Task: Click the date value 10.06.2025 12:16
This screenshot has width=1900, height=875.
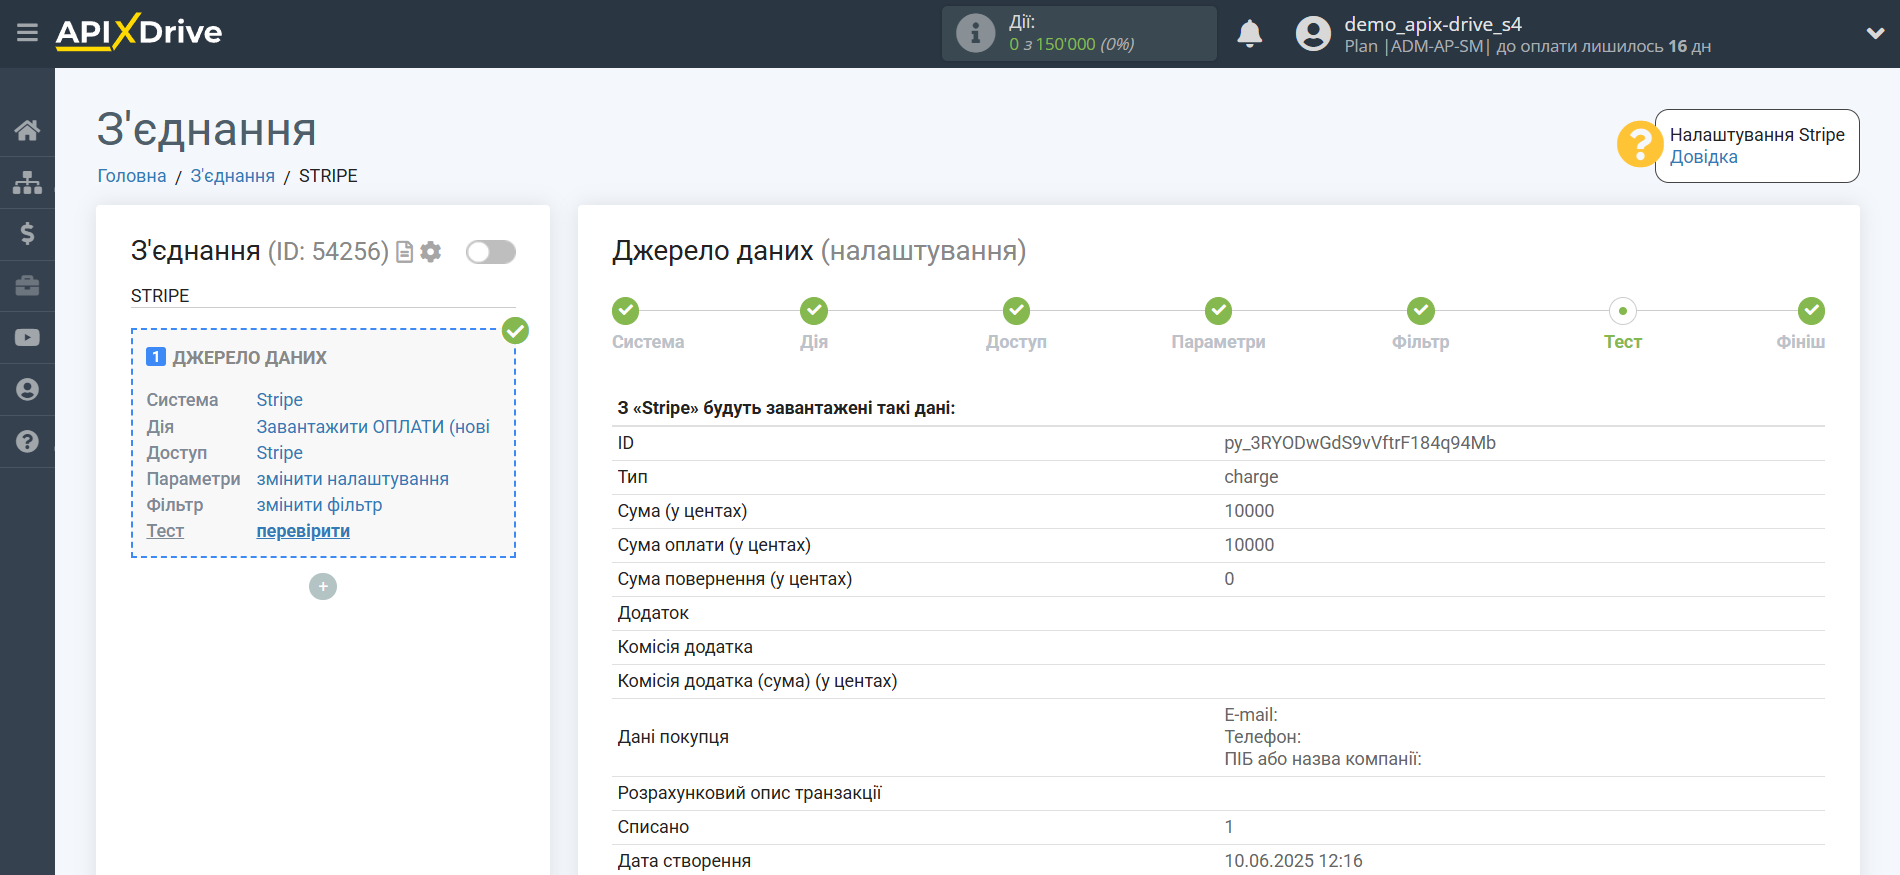Action: tap(1293, 861)
